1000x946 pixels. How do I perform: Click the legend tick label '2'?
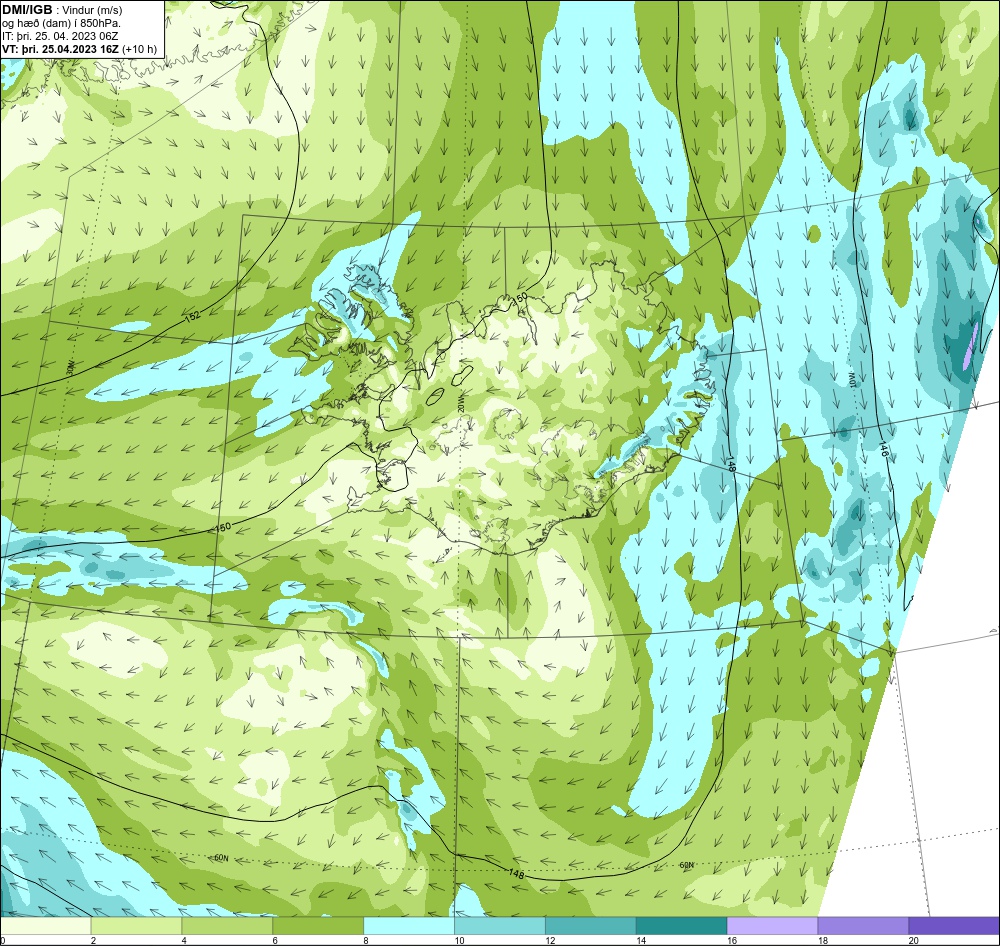(93, 940)
